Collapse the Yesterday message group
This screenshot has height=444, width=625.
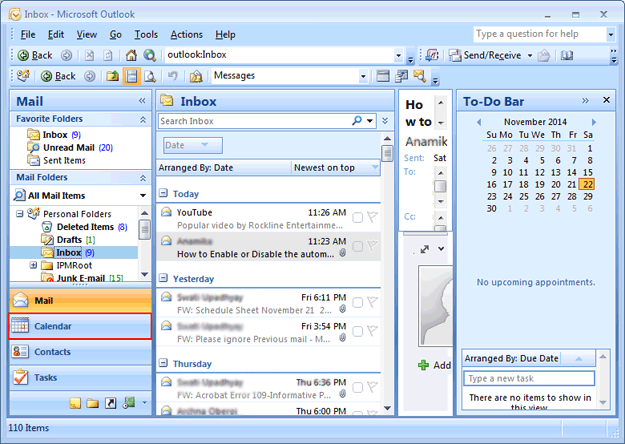[163, 278]
